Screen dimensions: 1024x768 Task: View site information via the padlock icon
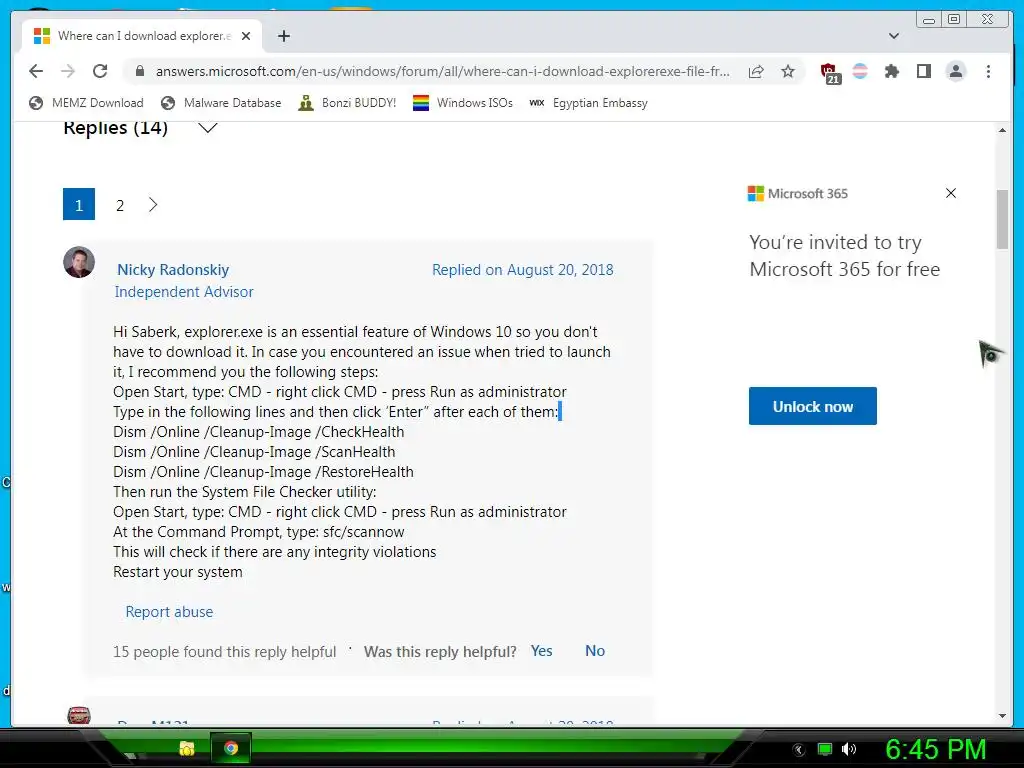[140, 71]
